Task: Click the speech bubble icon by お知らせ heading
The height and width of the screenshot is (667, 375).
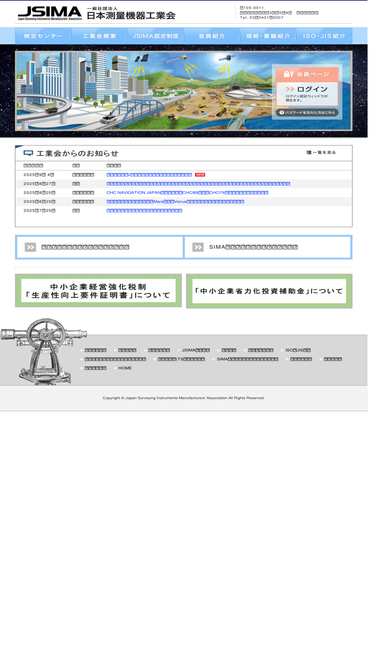Action: tap(28, 153)
